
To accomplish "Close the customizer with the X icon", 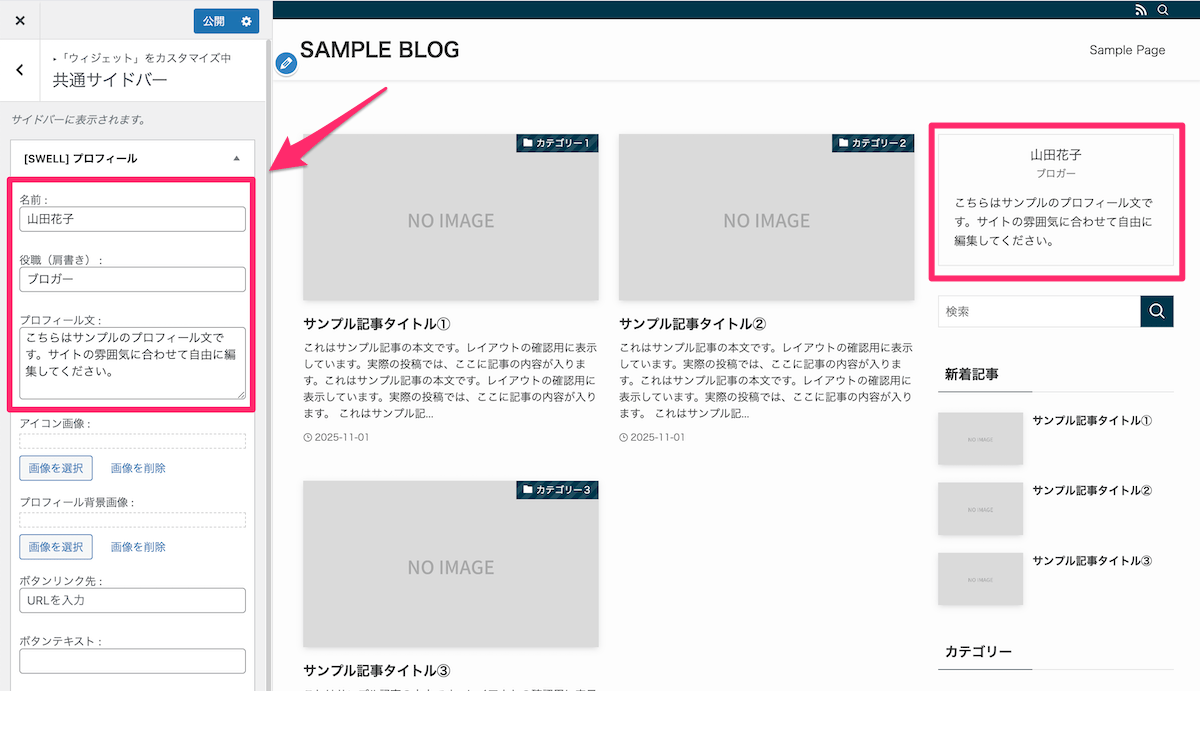I will point(19,20).
